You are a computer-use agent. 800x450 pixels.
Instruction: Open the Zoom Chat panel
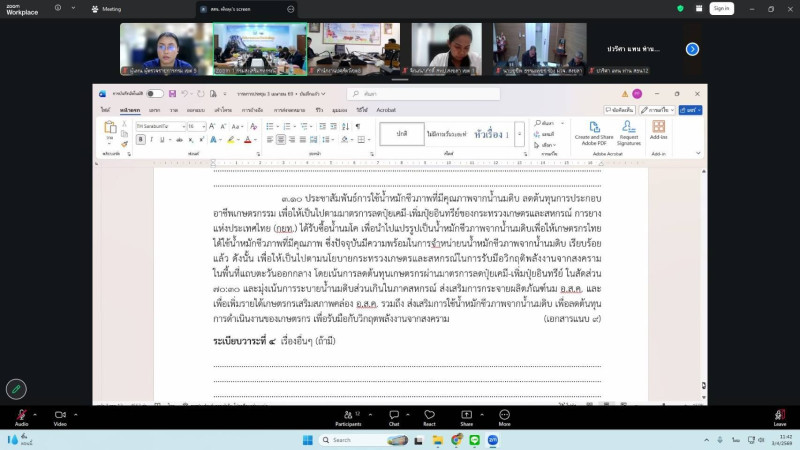(x=393, y=415)
